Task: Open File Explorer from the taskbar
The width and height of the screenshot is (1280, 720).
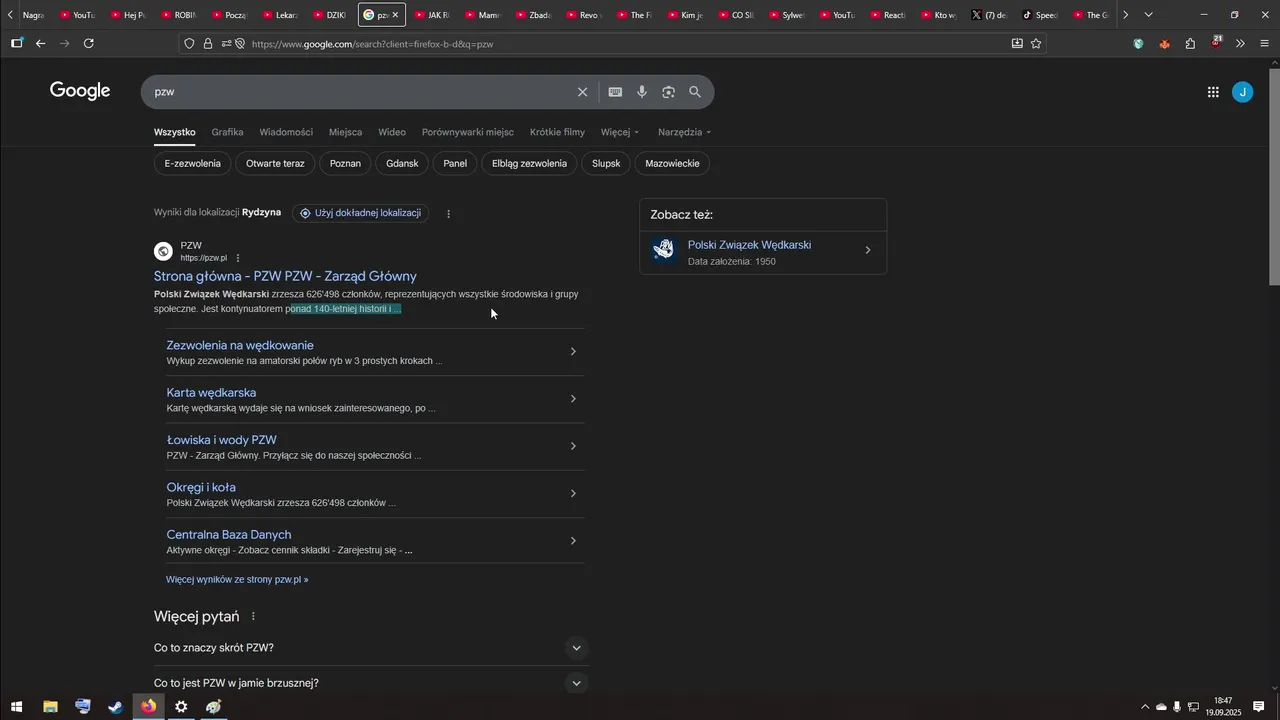Action: click(x=50, y=707)
